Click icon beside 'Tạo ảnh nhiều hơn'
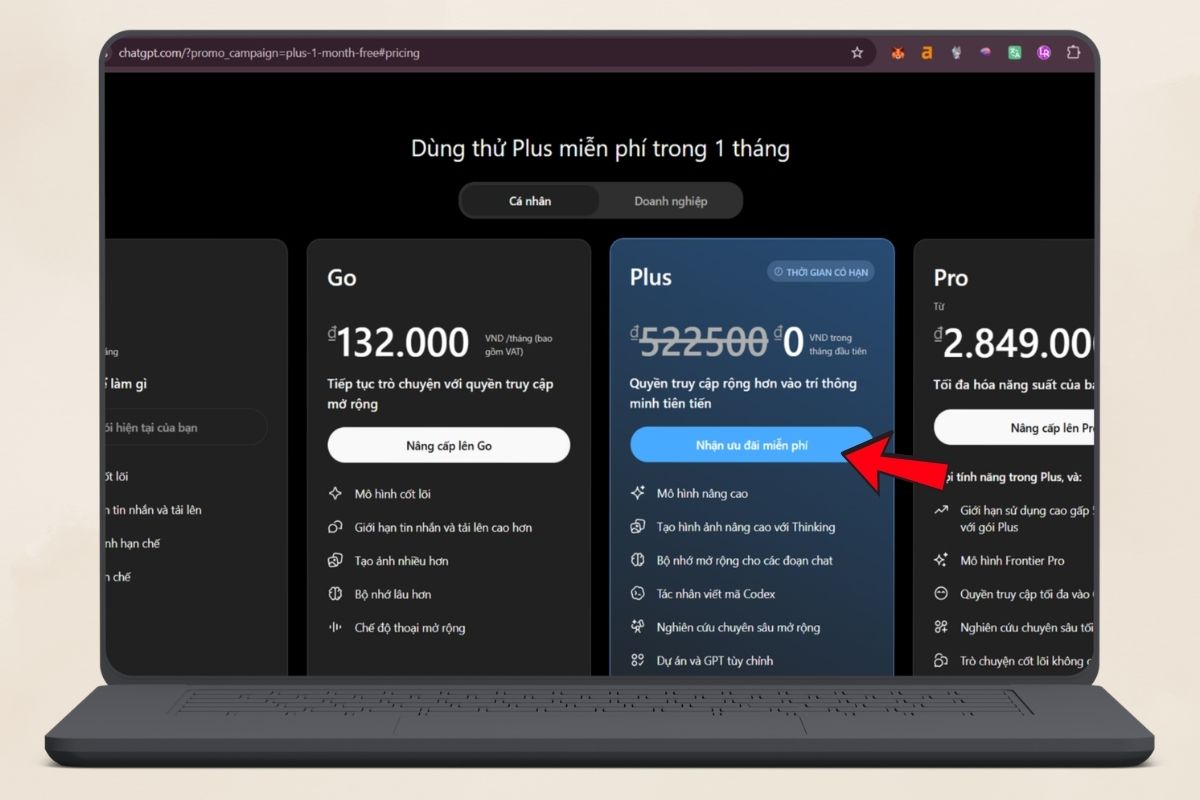1200x800 pixels. 335,561
